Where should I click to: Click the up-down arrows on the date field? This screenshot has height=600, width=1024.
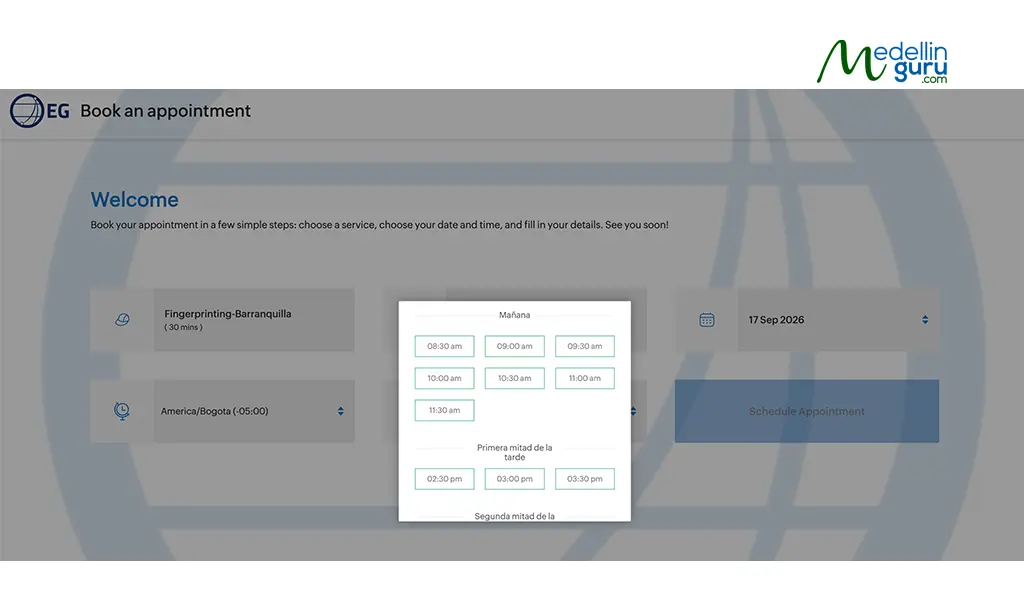tap(925, 320)
